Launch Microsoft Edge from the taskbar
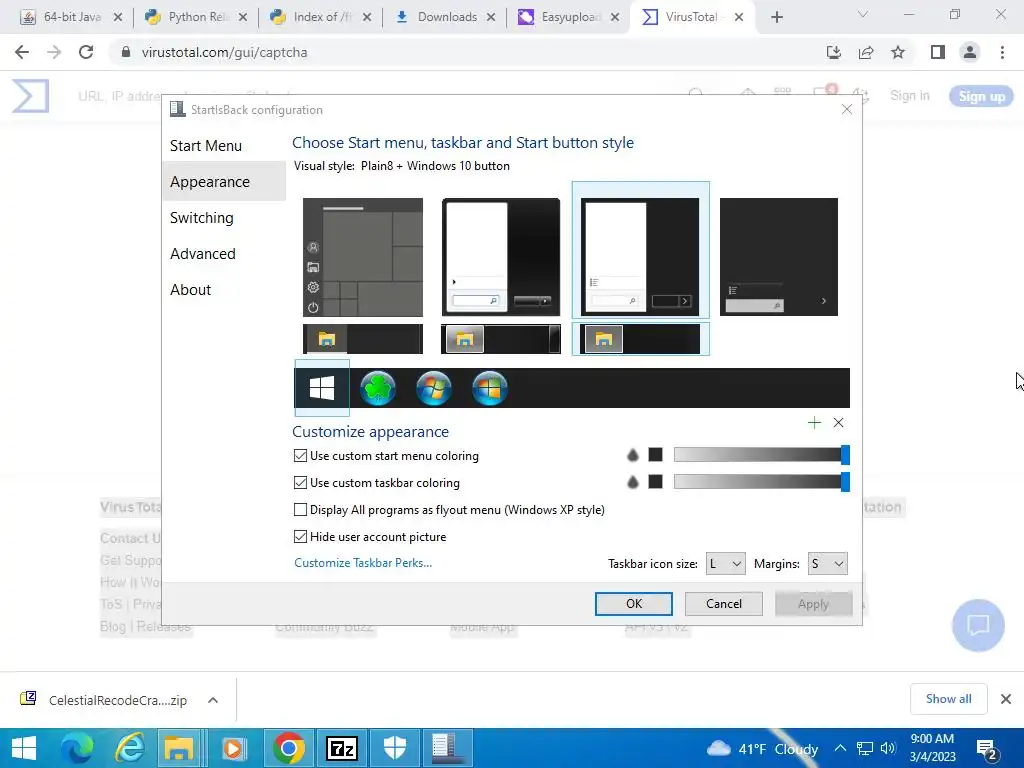 77,748
